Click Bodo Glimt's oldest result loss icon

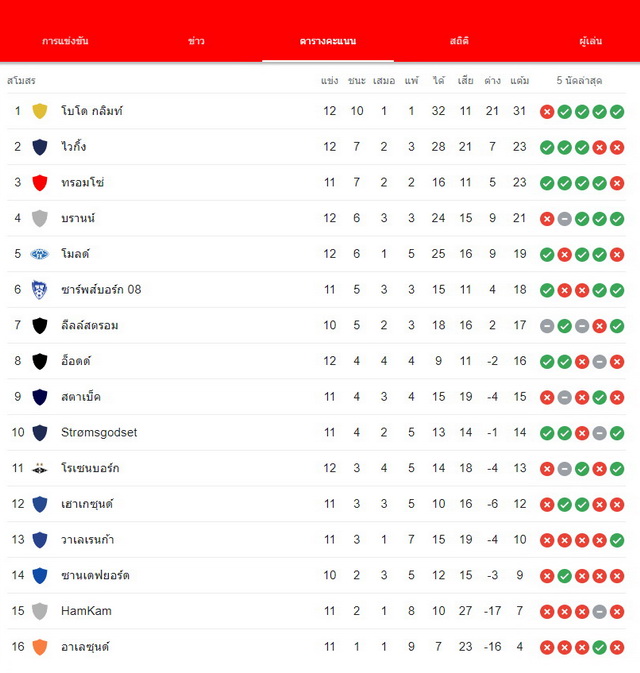tap(547, 112)
